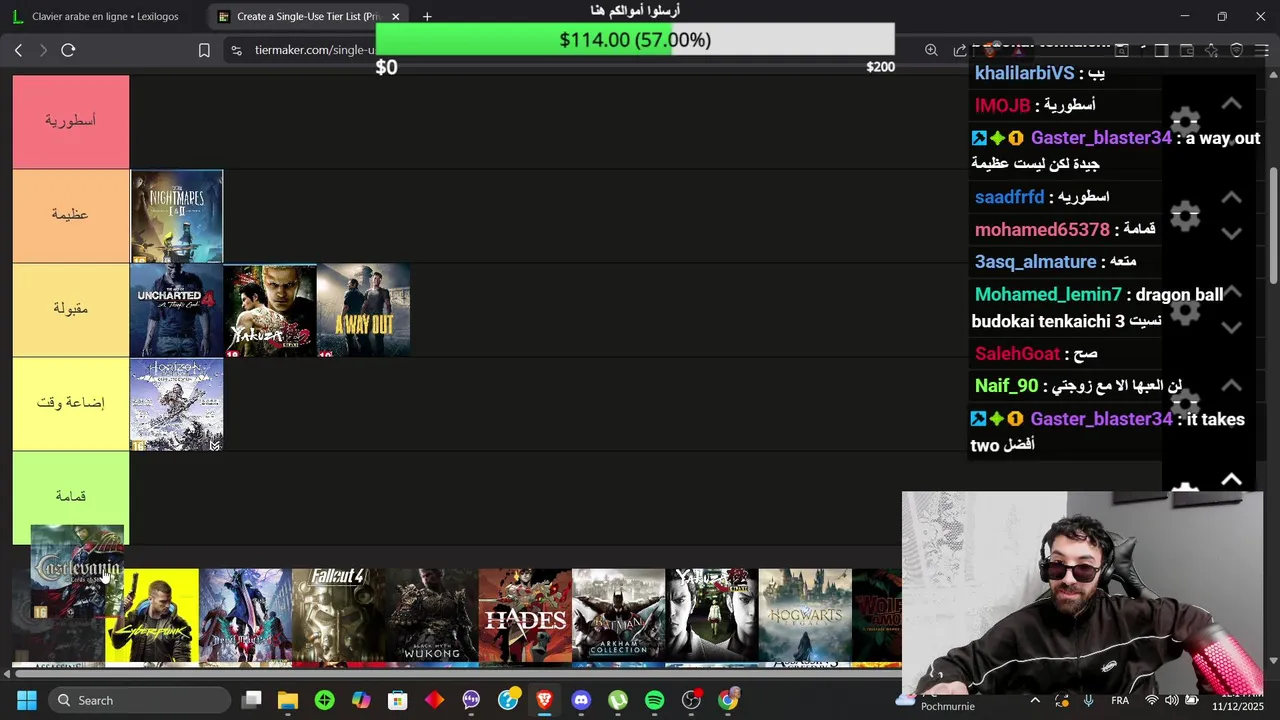The image size is (1280, 720).
Task: Go back to the previous page
Action: coord(18,50)
